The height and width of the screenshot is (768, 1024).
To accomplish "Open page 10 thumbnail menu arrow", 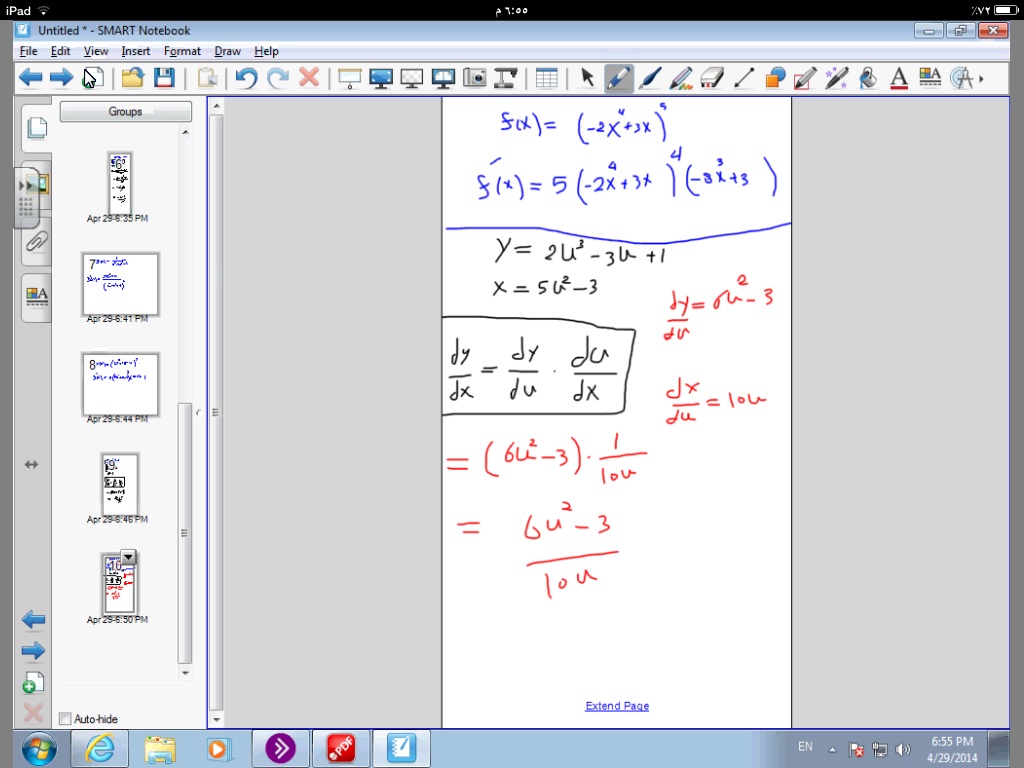I will tap(128, 557).
